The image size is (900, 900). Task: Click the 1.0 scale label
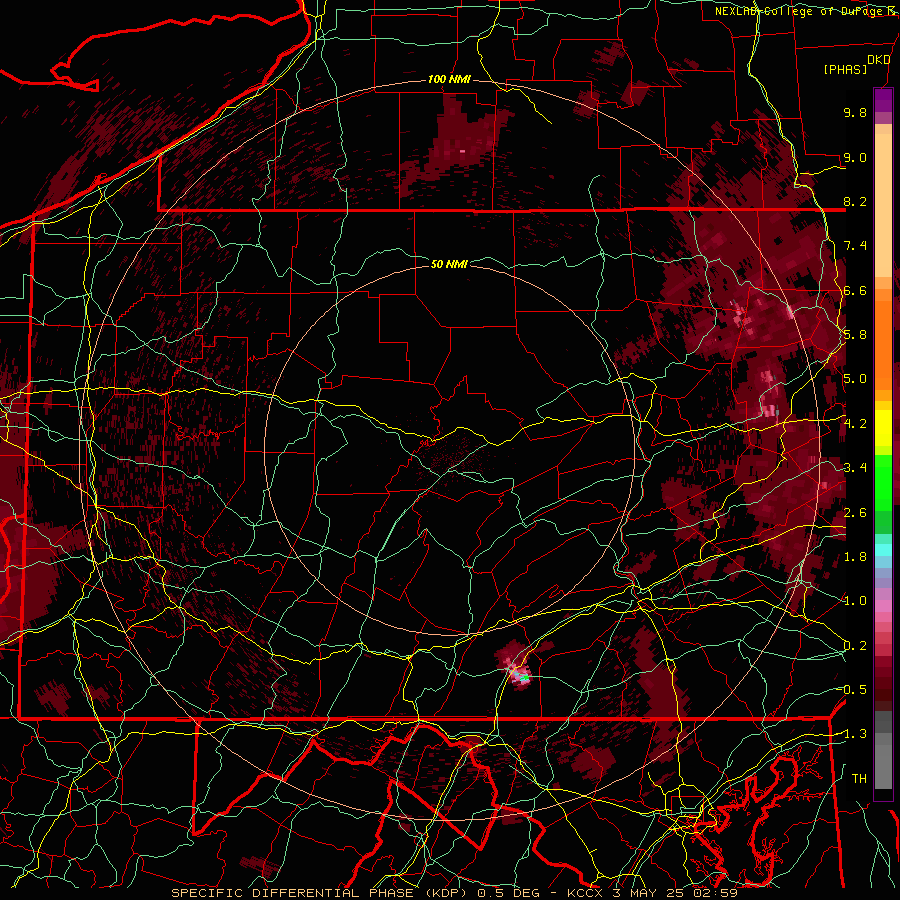tap(855, 601)
